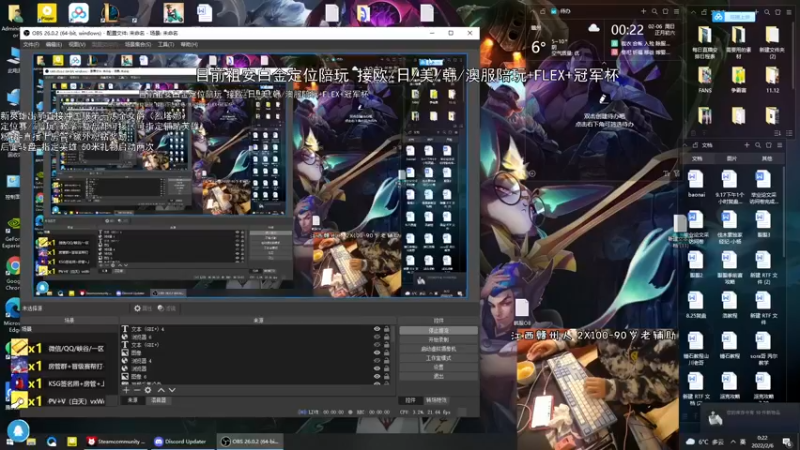
Task: Open the FANS folder on the desktop
Action: [x=705, y=80]
